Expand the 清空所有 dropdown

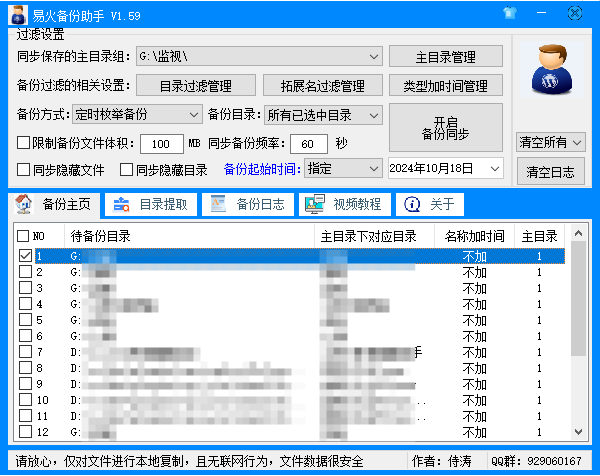pyautogui.click(x=551, y=143)
